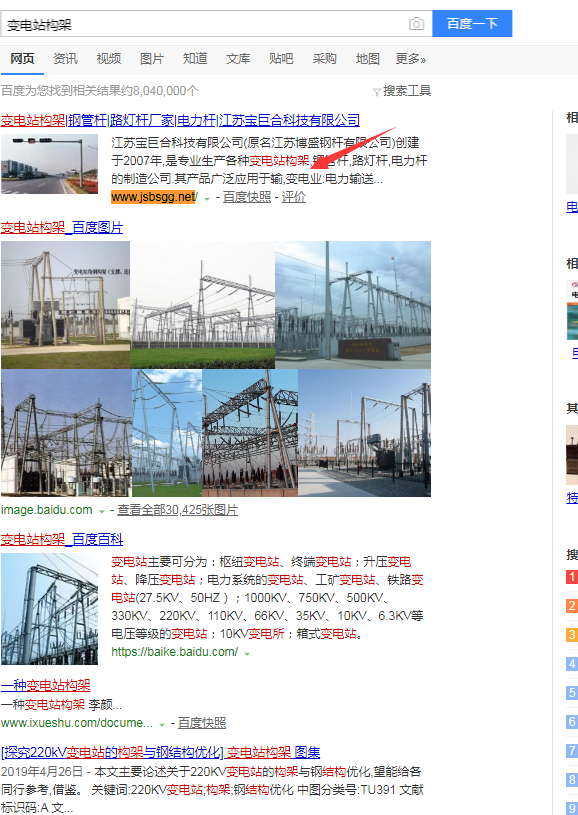Open 查看全部30,425张图片 link

point(177,510)
